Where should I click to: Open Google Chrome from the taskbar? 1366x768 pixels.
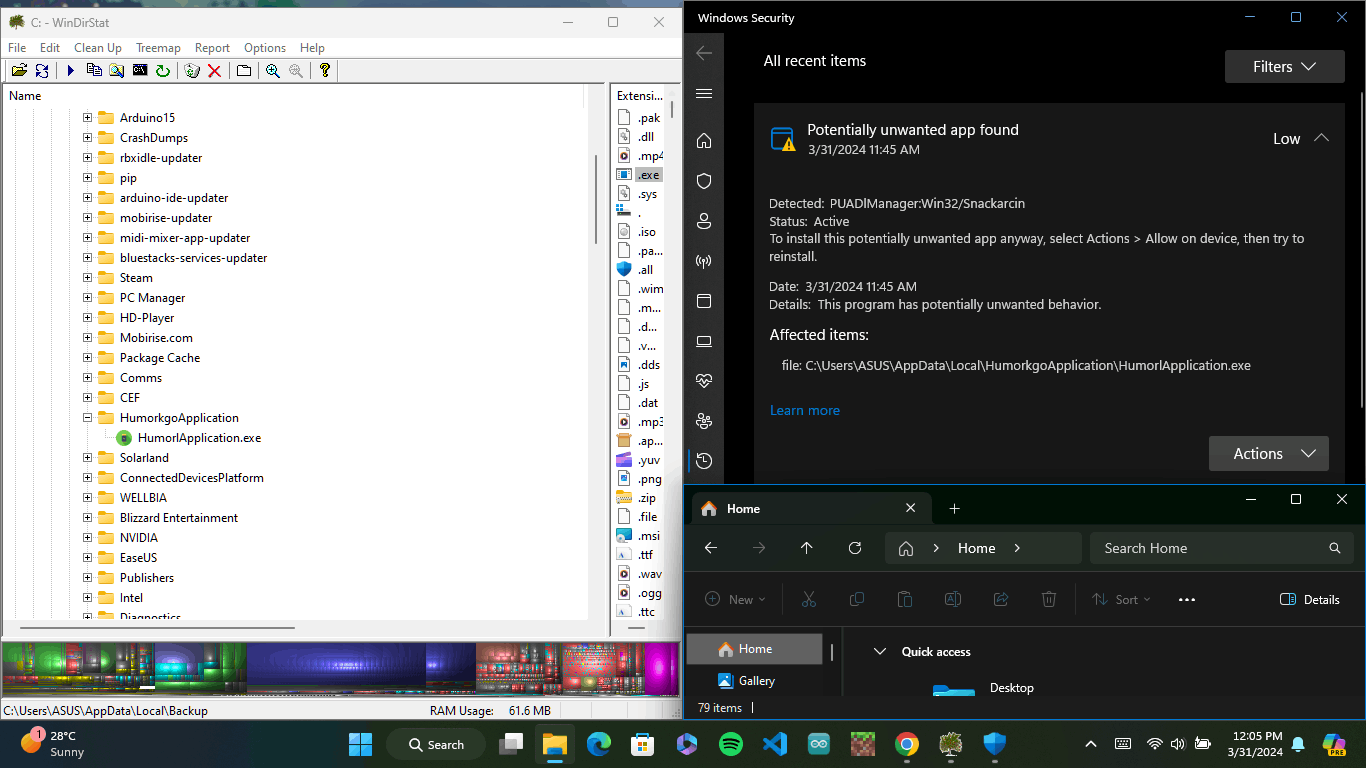(907, 744)
